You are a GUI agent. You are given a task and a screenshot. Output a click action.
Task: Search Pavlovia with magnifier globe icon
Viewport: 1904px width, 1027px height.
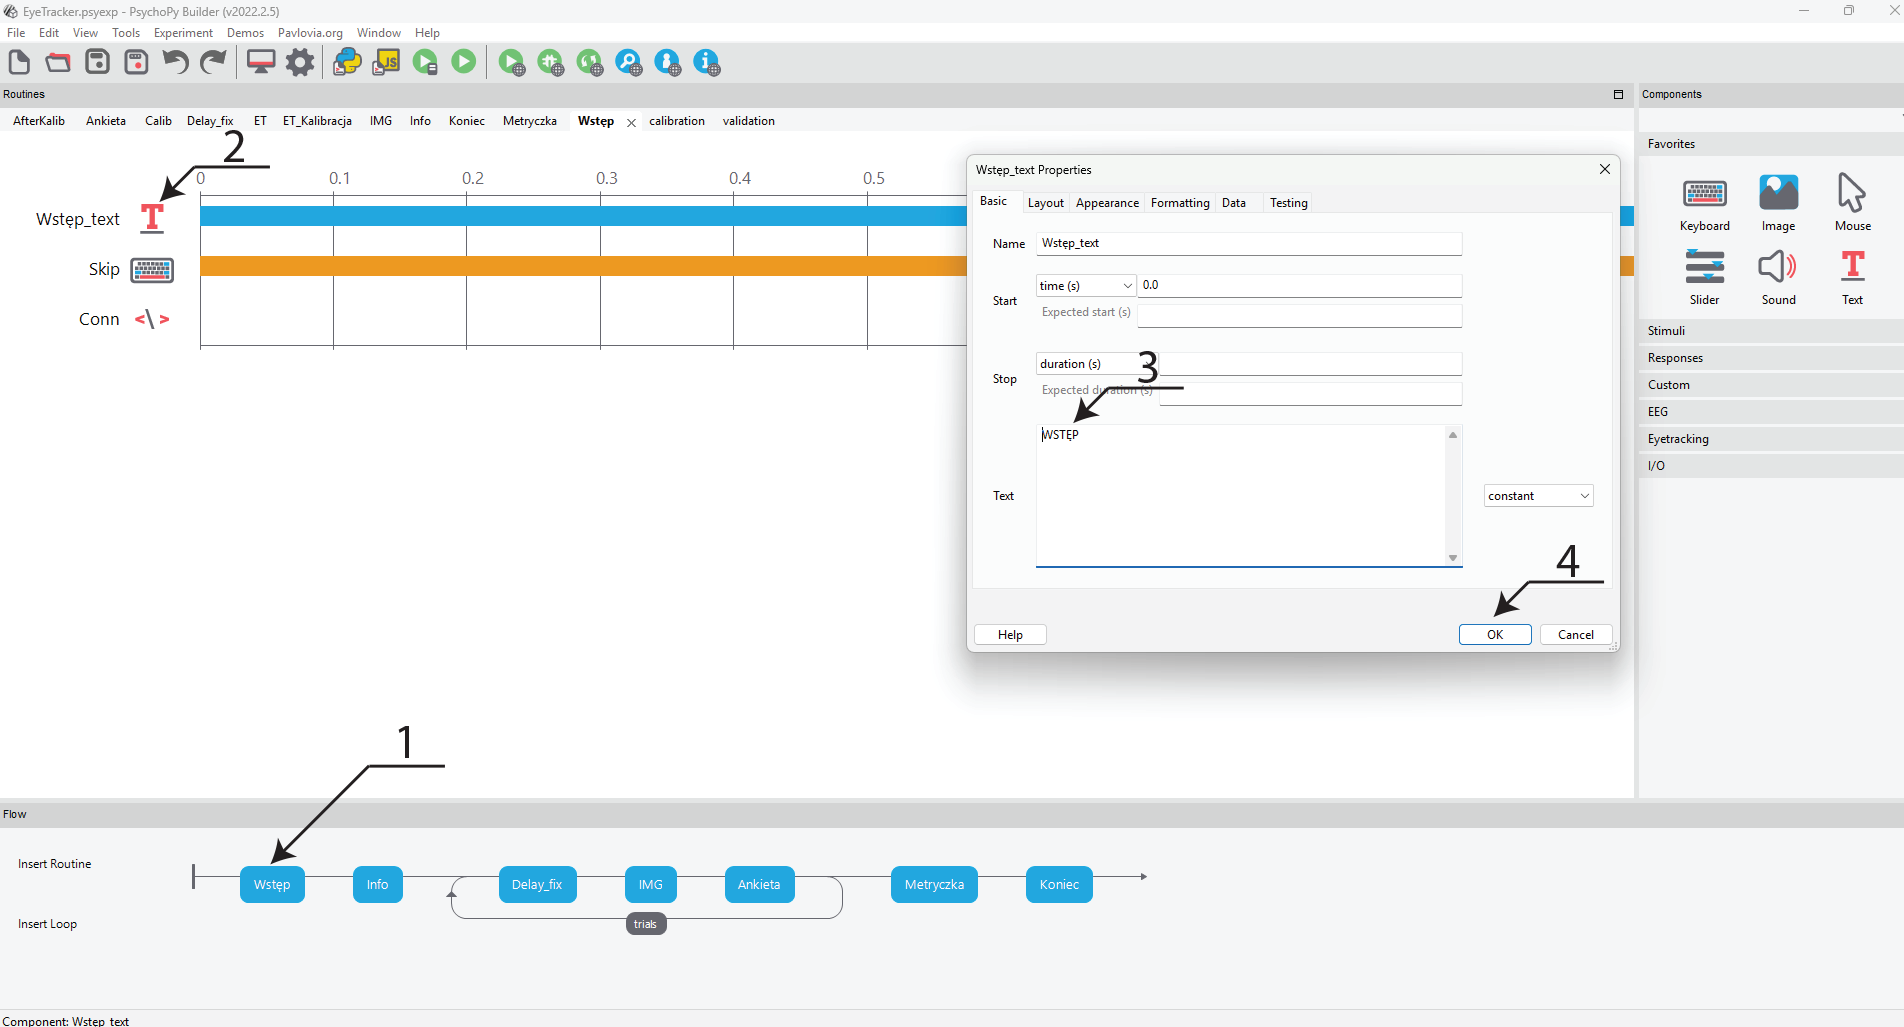tap(629, 63)
